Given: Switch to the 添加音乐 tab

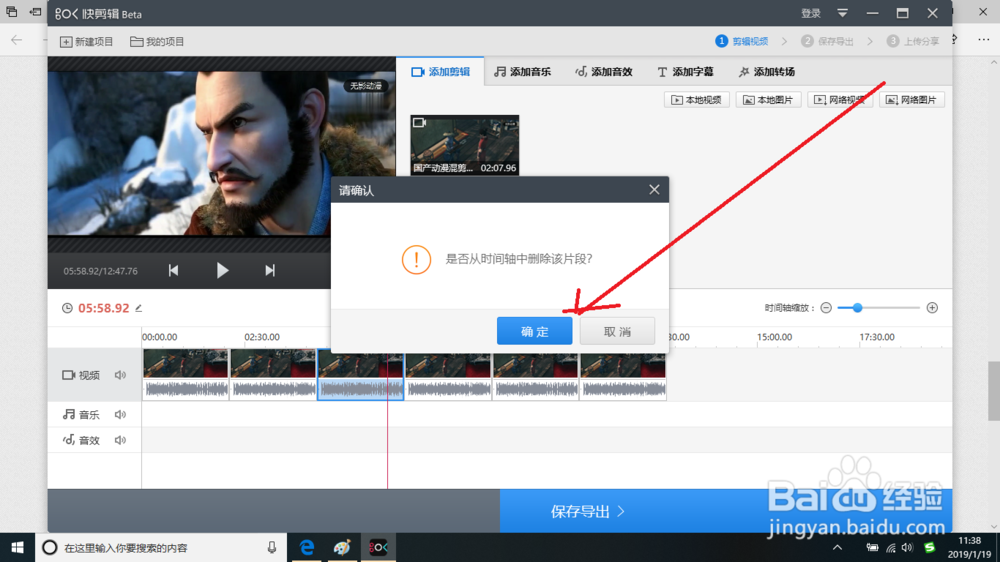Looking at the screenshot, I should click(x=522, y=71).
